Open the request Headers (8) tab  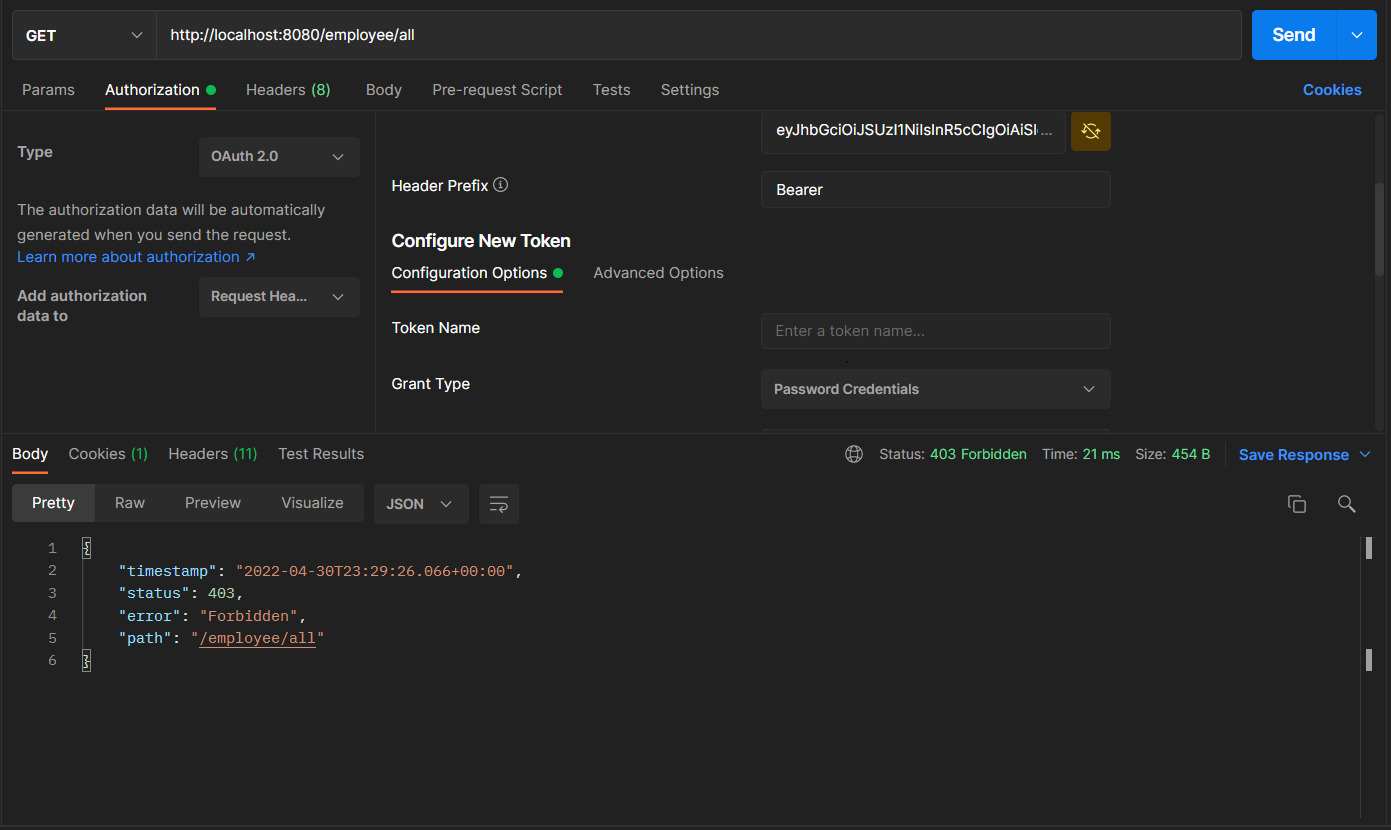pos(288,90)
